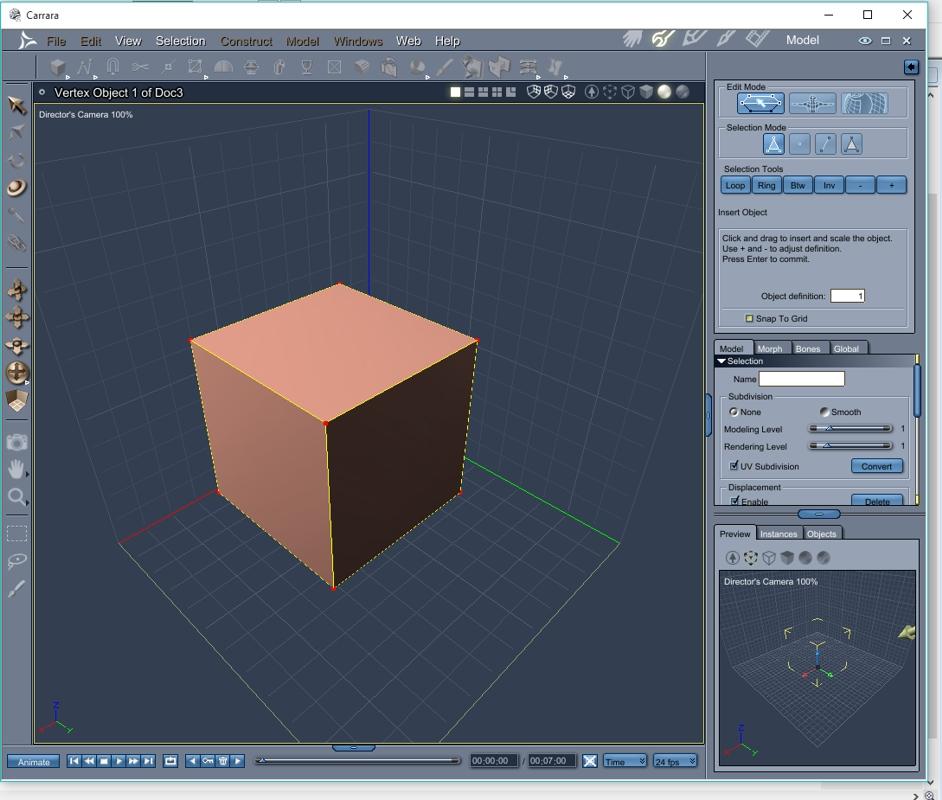Choose the rectangular marquee selection tool
942x800 pixels.
point(17,533)
